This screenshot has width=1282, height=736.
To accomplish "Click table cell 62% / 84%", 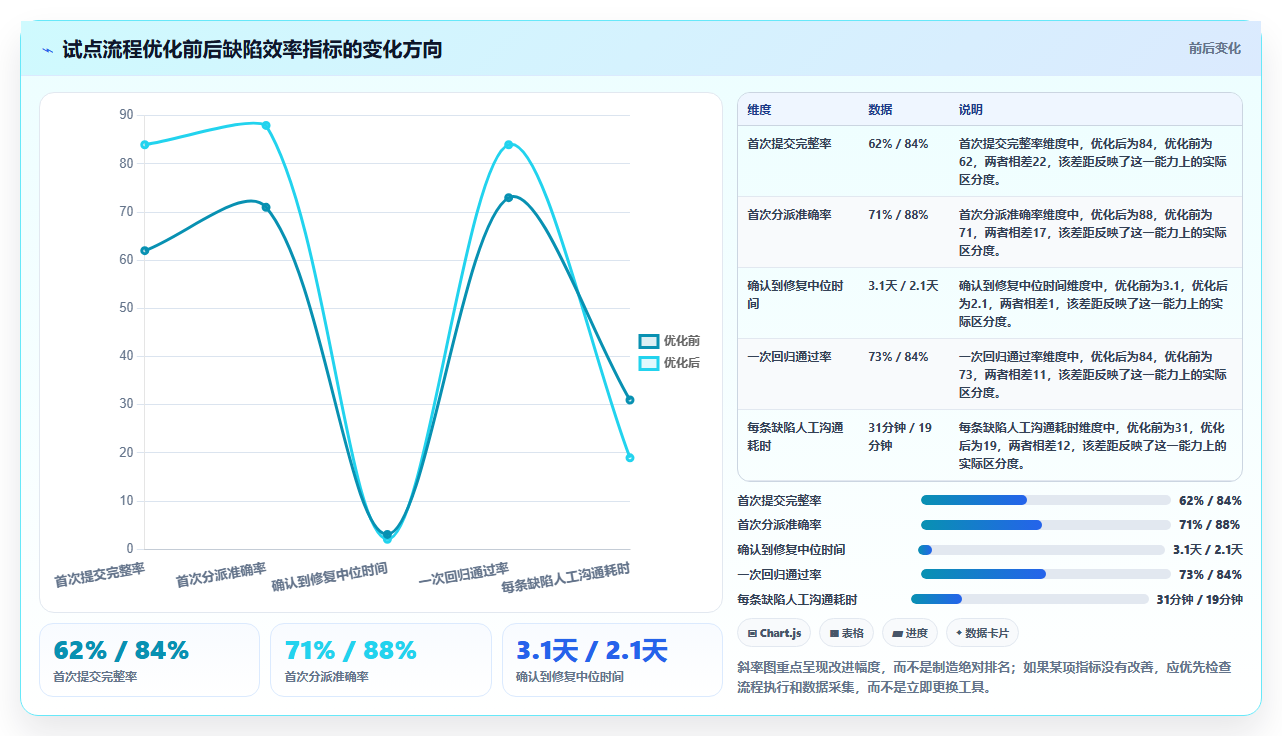I will click(898, 144).
